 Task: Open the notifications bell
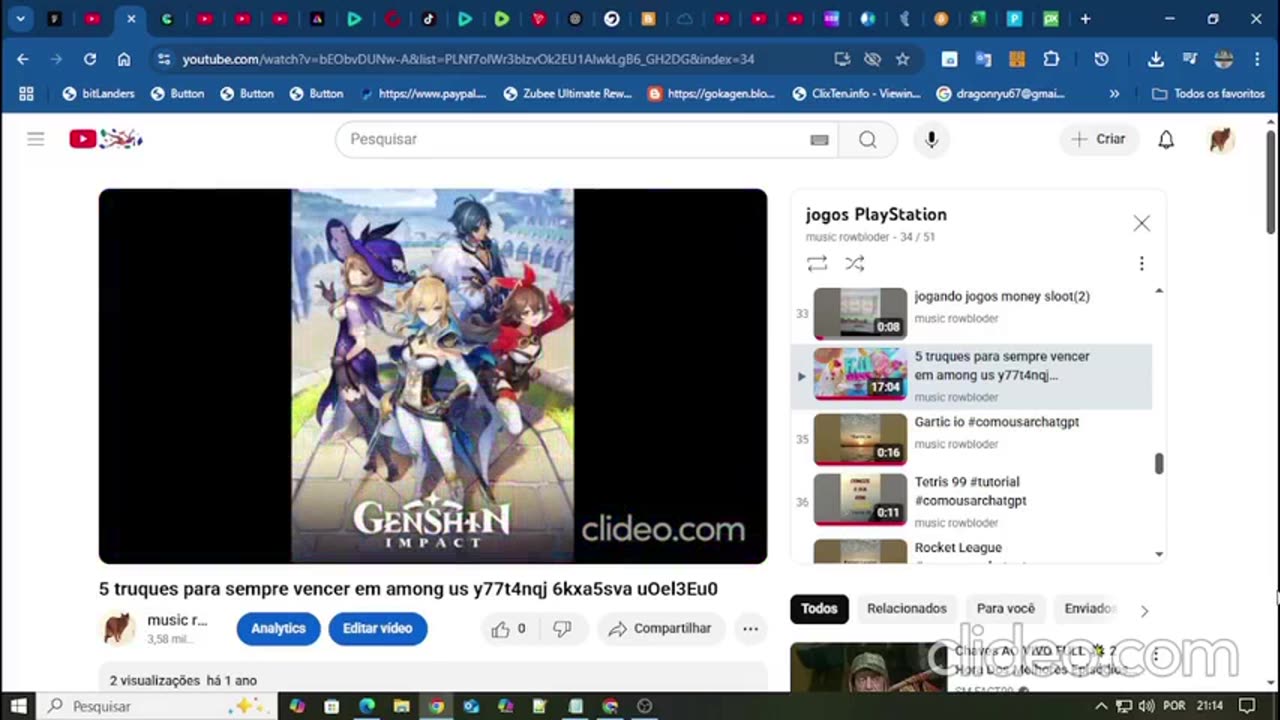(1166, 140)
